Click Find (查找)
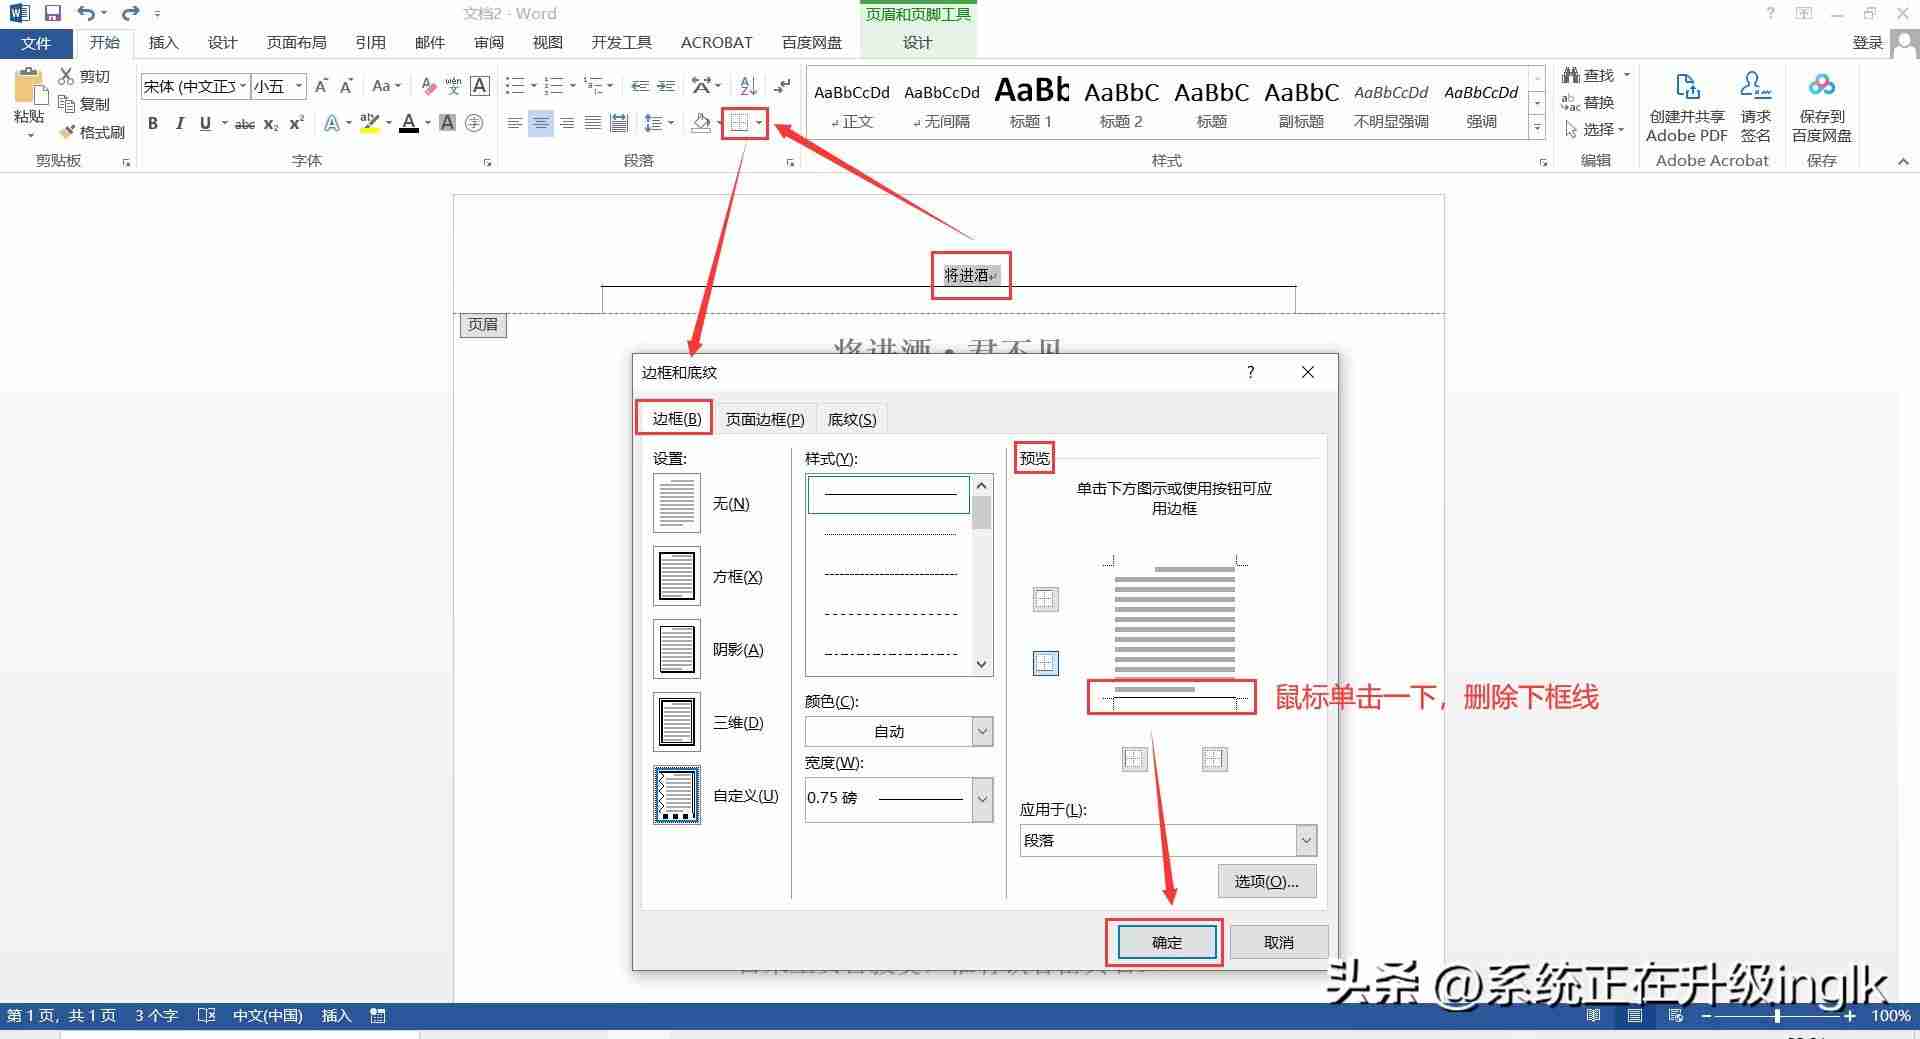Screen dimensions: 1920x1039 pos(1589,75)
